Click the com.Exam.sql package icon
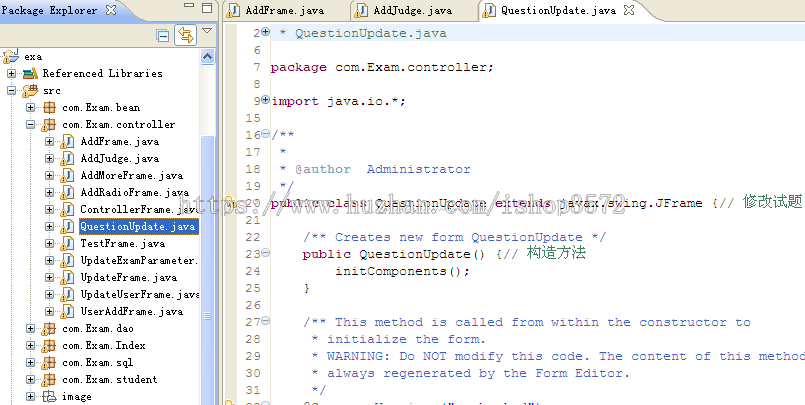Viewport: 805px width, 405px height. coord(49,362)
